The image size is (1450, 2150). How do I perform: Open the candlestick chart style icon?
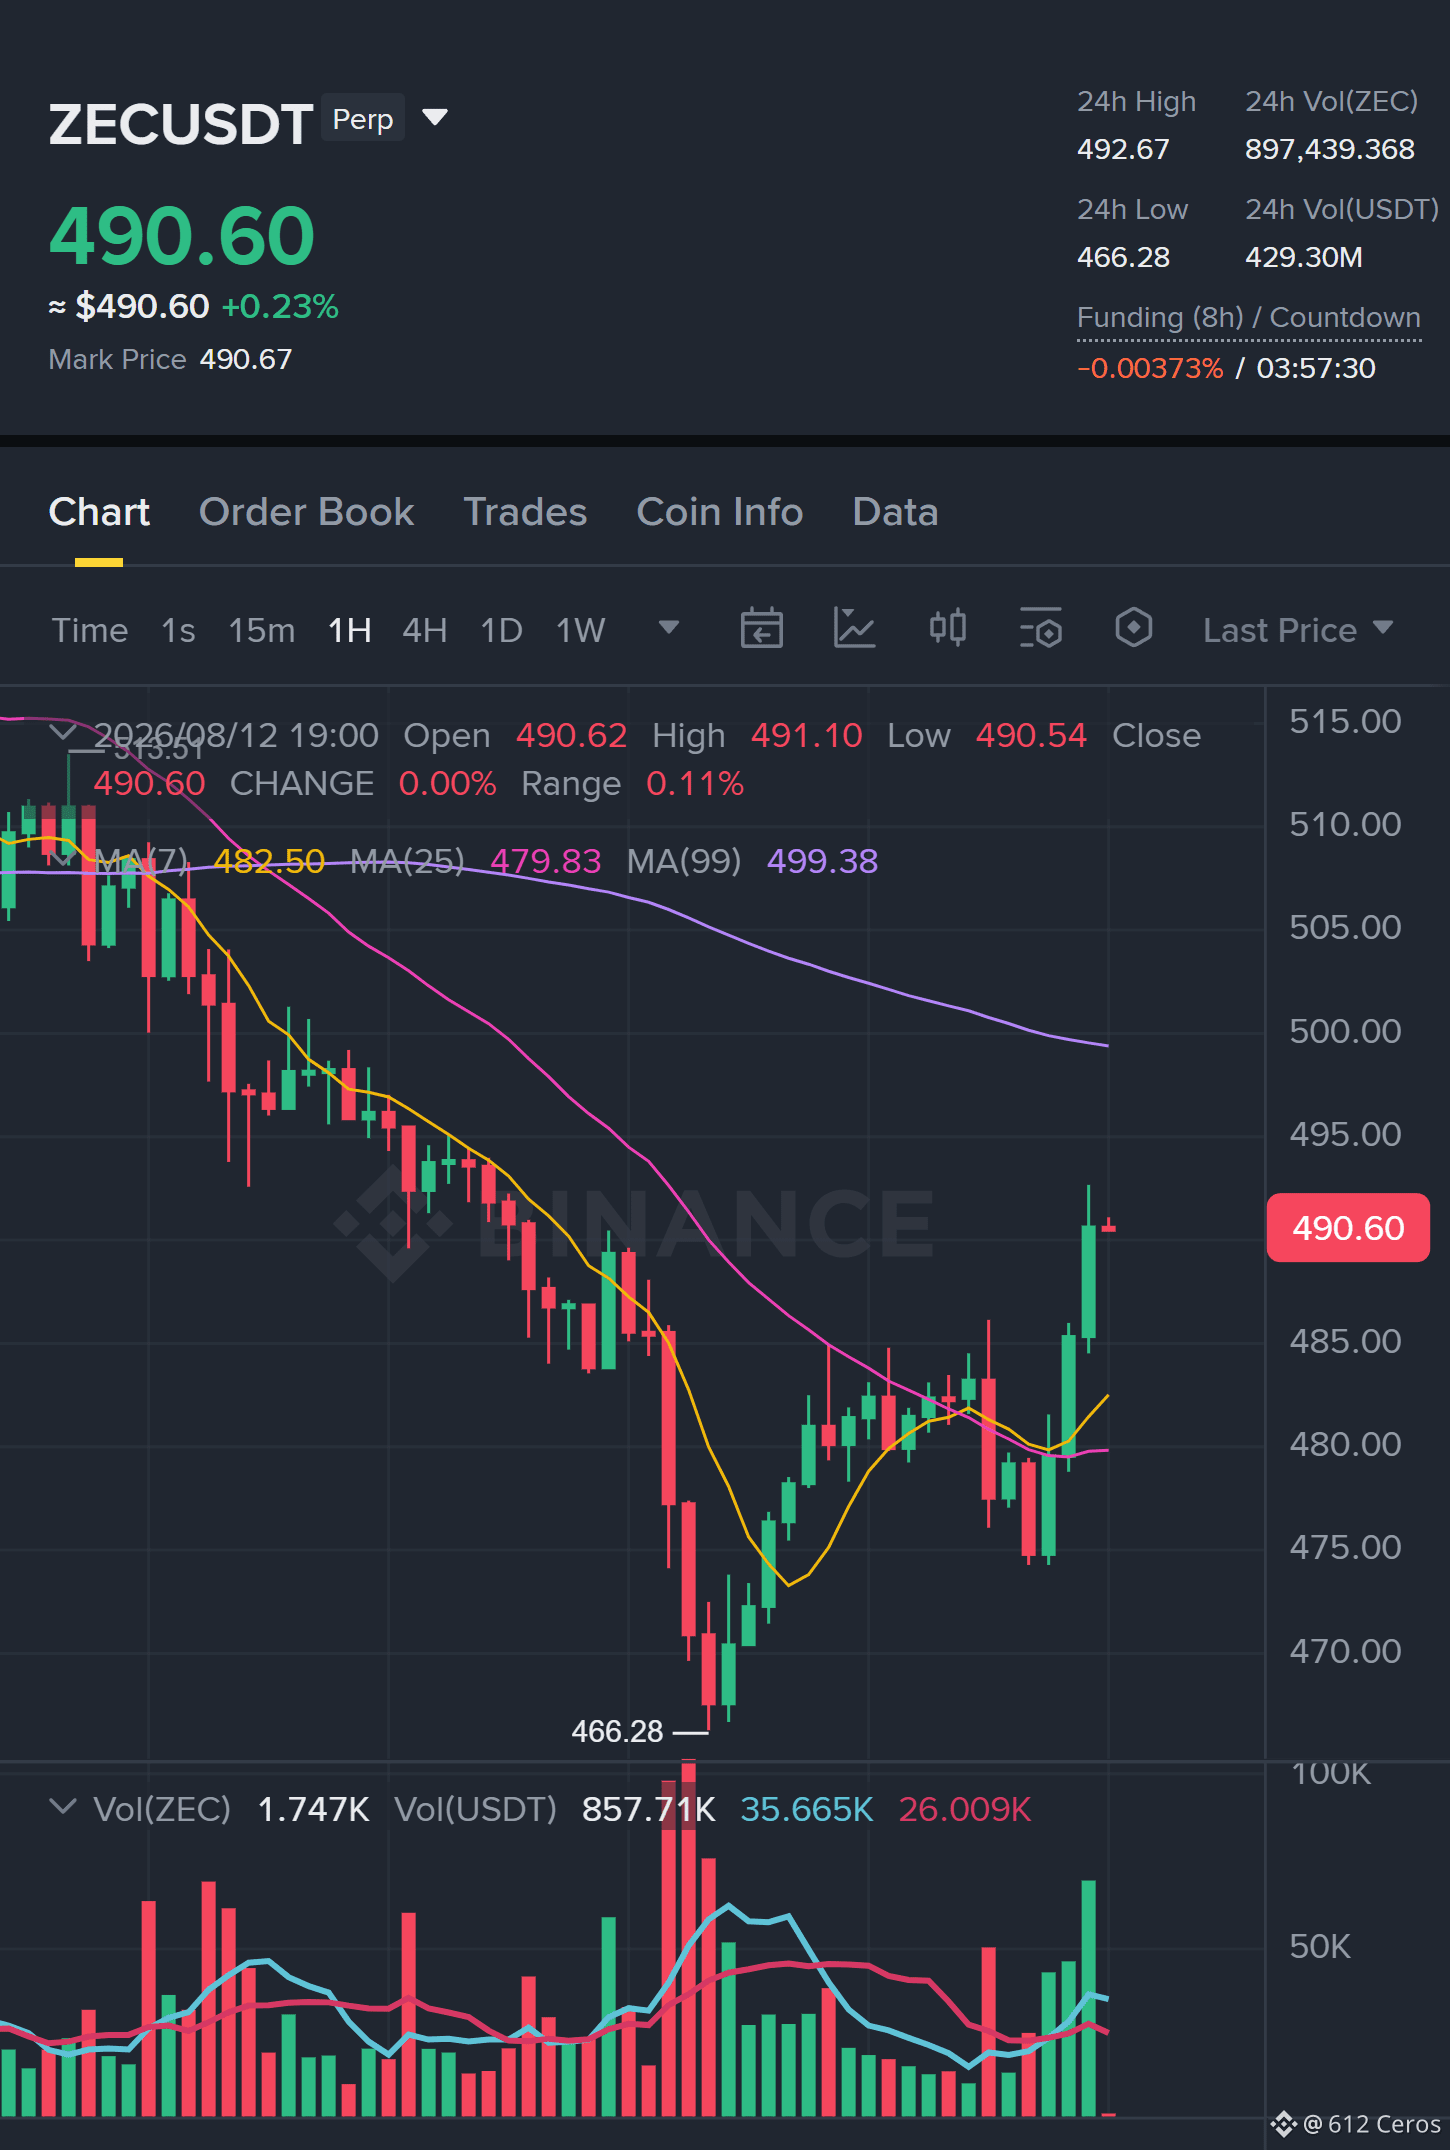pyautogui.click(x=948, y=629)
